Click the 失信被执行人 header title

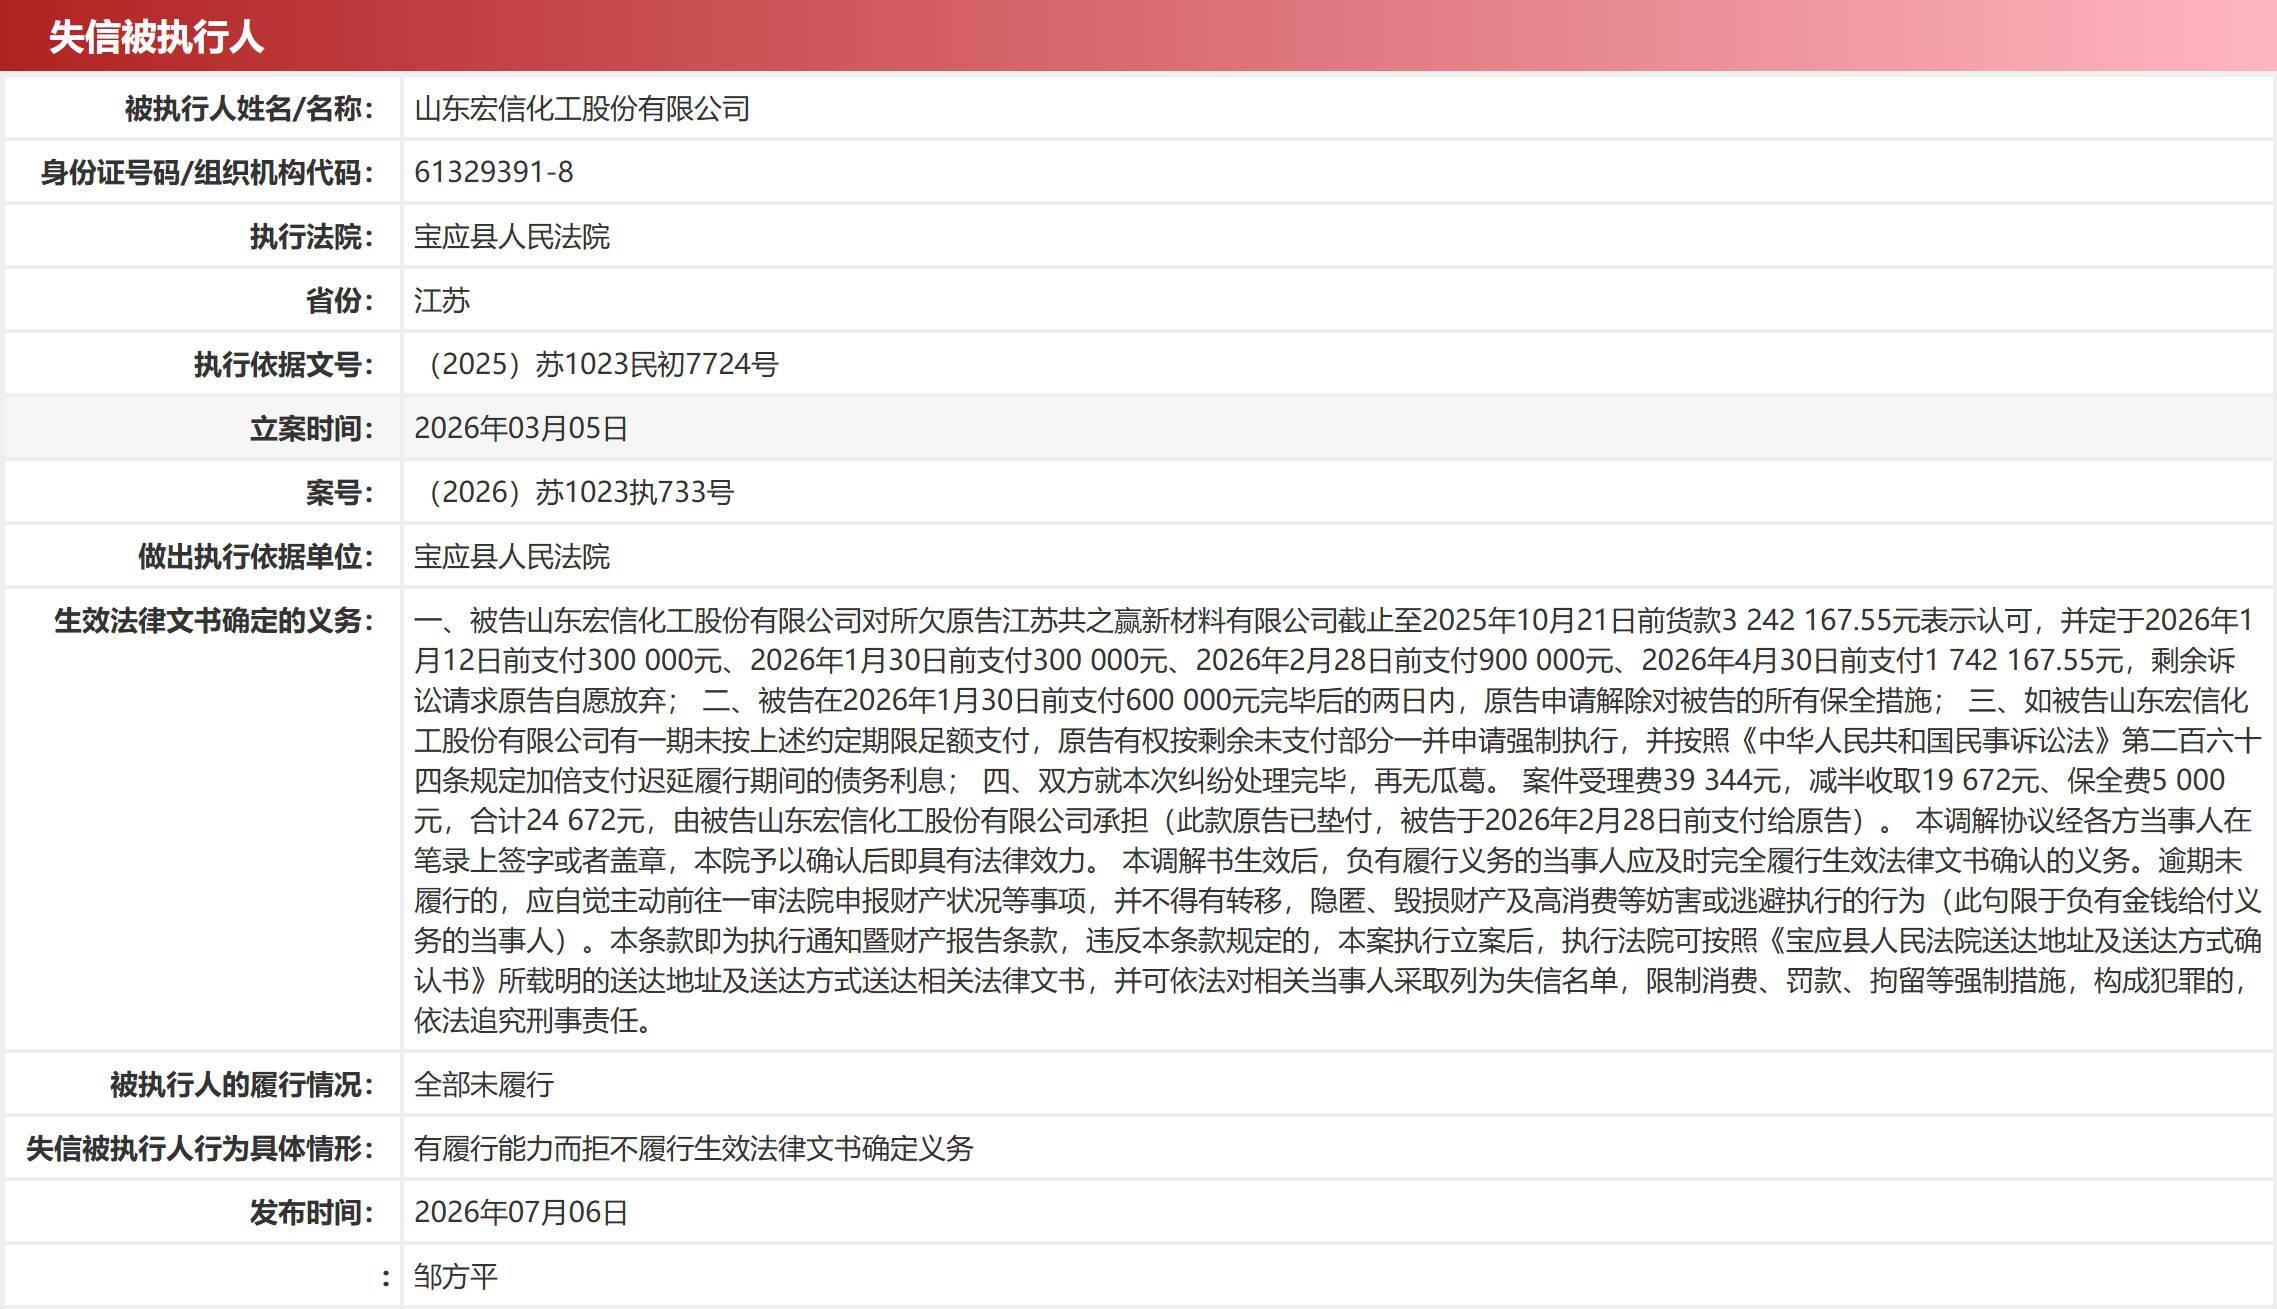156,37
